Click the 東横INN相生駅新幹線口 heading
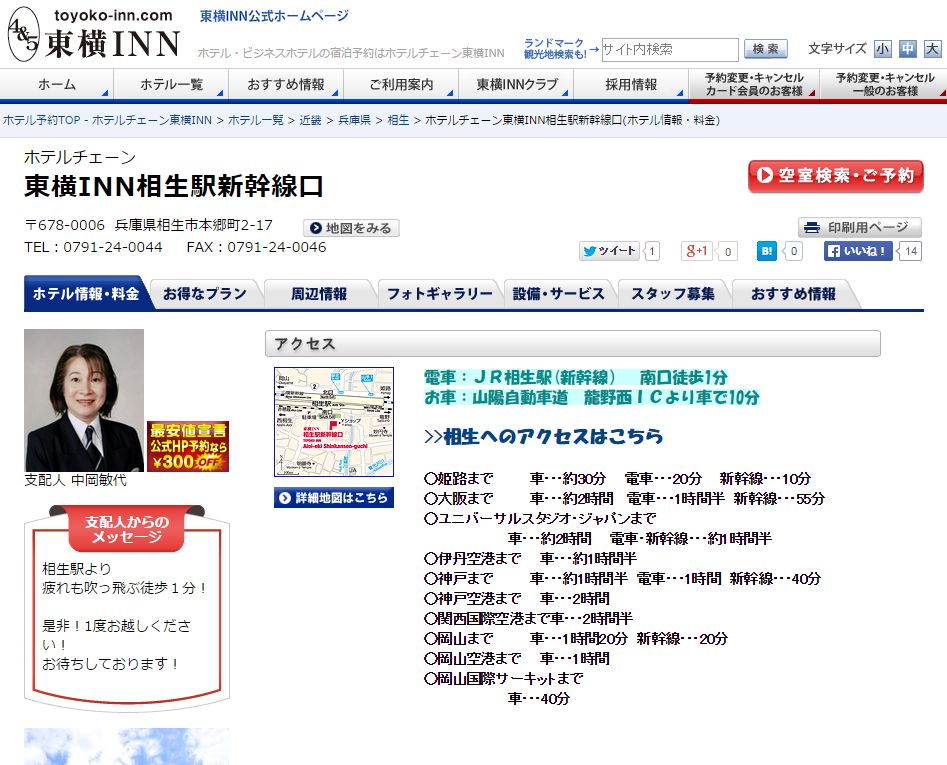The width and height of the screenshot is (947, 765). coord(174,186)
